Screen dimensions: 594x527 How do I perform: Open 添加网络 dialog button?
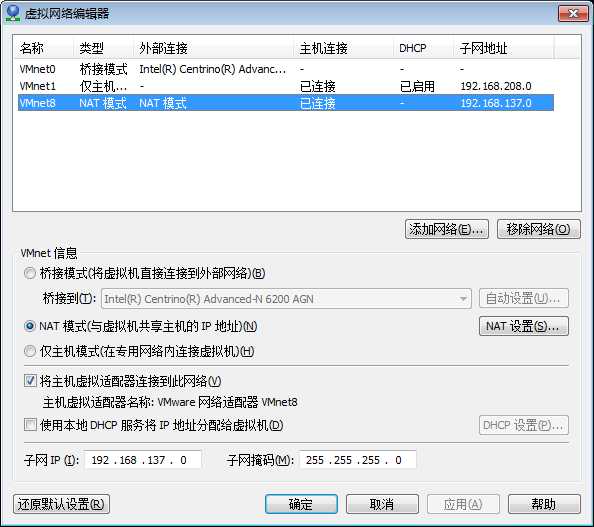click(447, 229)
